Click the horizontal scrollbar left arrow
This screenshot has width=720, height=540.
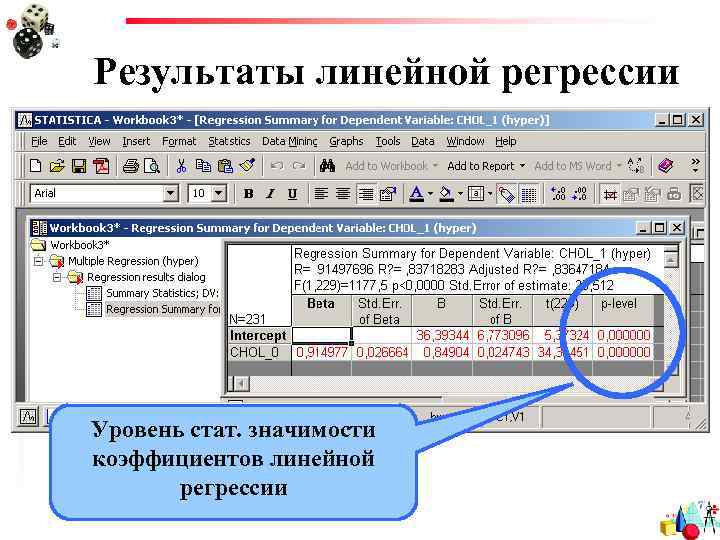(x=241, y=383)
